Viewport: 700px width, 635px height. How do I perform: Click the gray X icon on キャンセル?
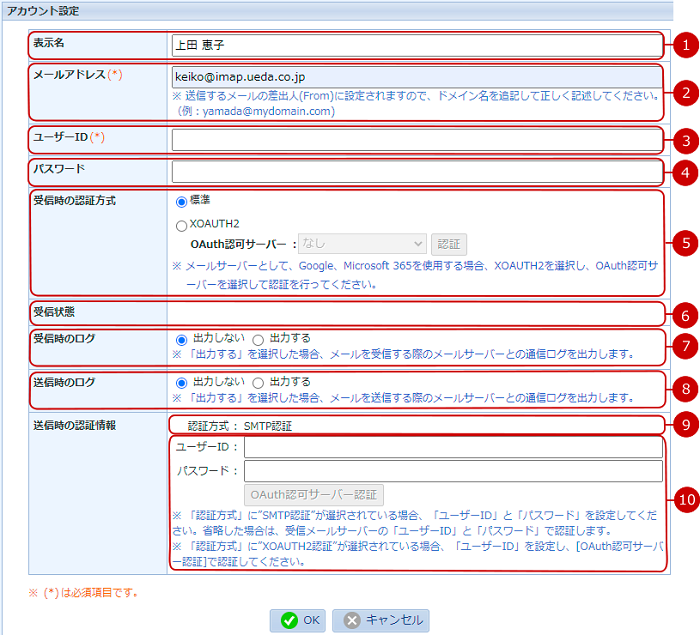(352, 620)
